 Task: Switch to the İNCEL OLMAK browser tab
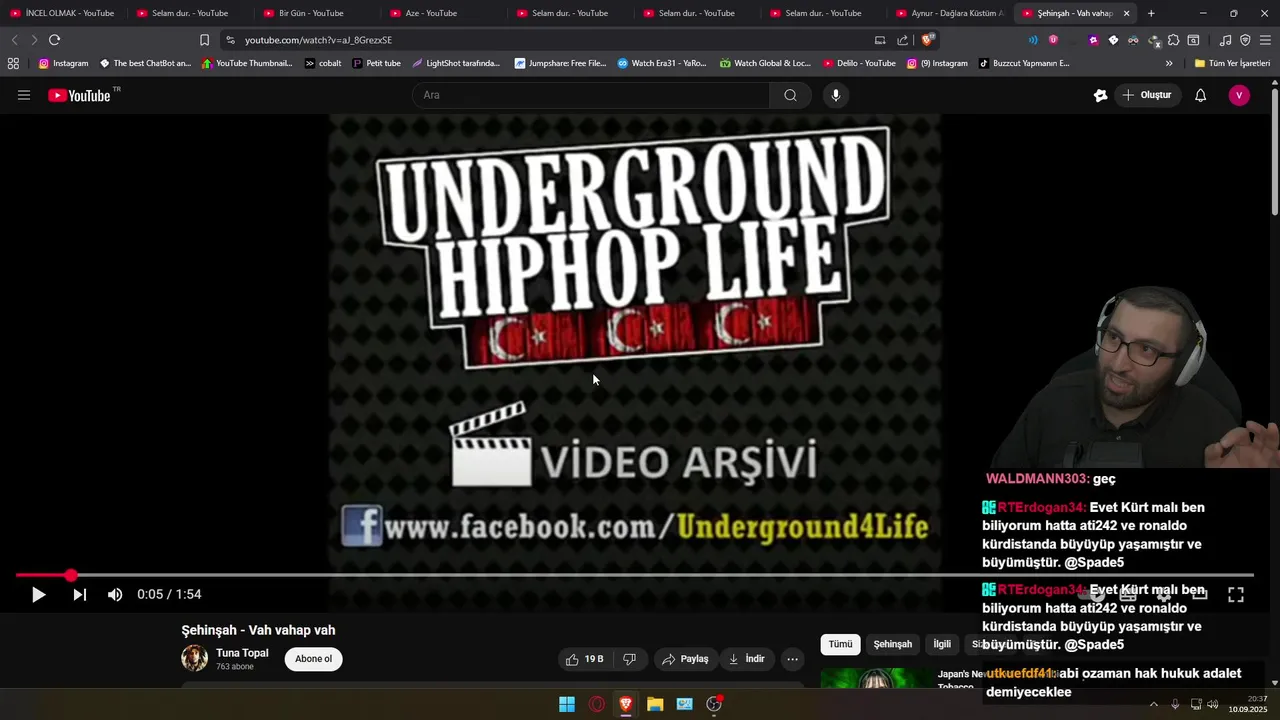coord(62,13)
